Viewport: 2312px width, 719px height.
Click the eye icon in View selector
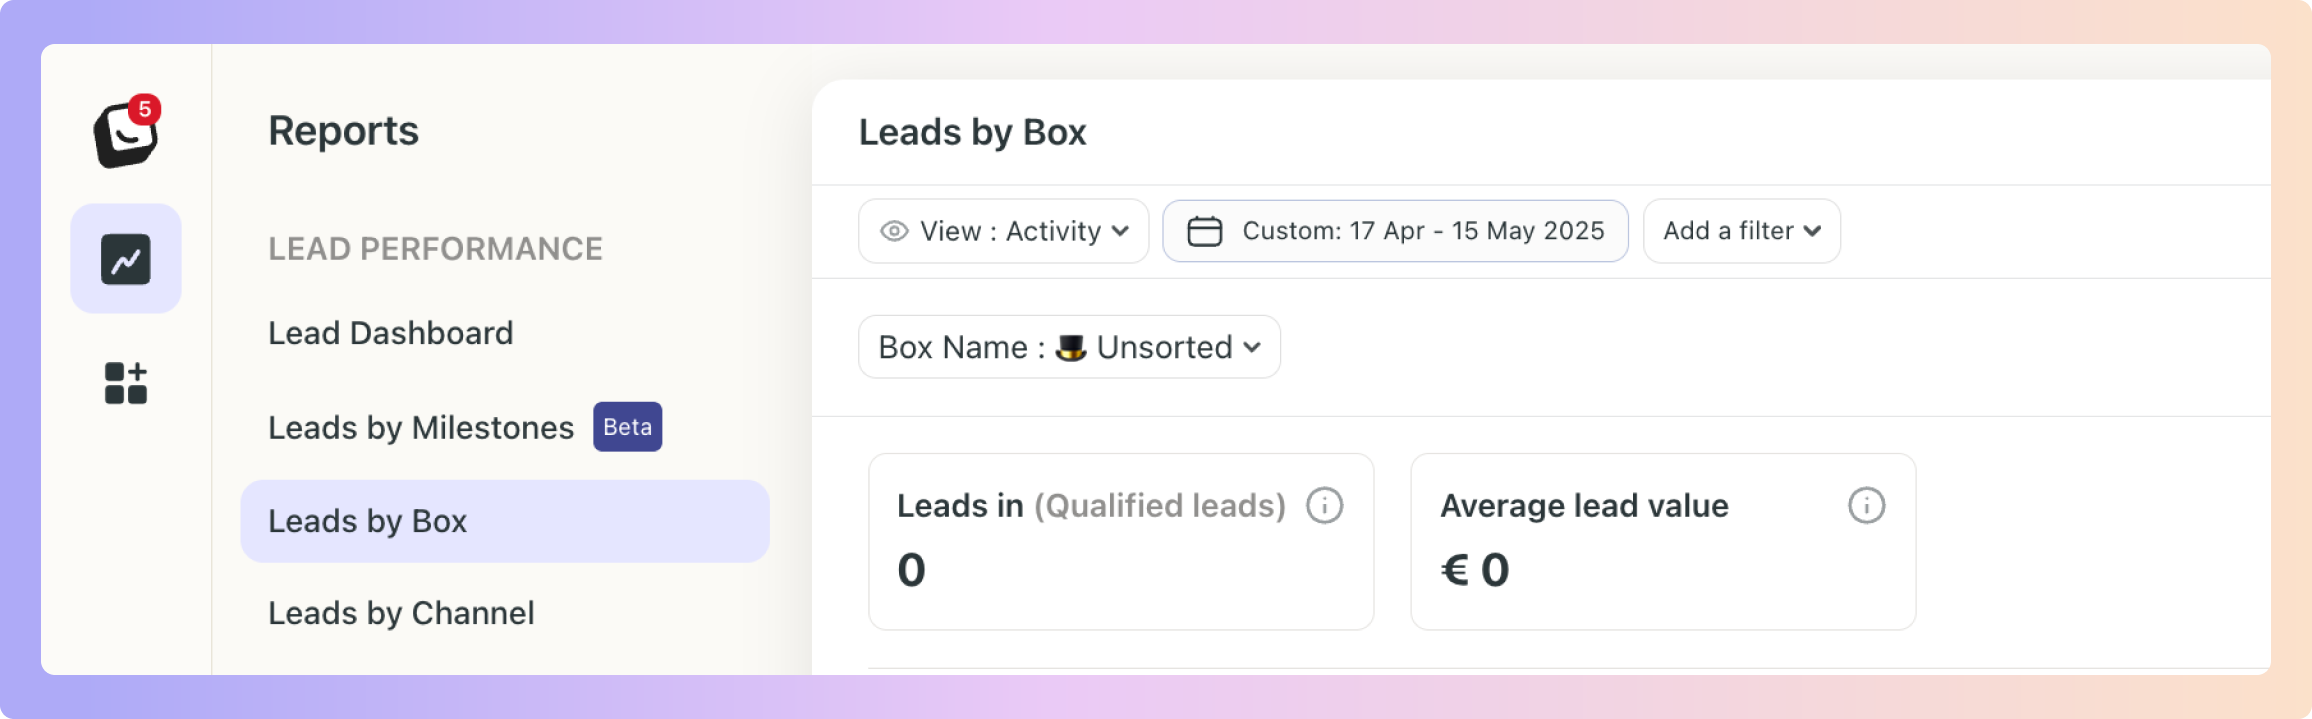pos(894,231)
